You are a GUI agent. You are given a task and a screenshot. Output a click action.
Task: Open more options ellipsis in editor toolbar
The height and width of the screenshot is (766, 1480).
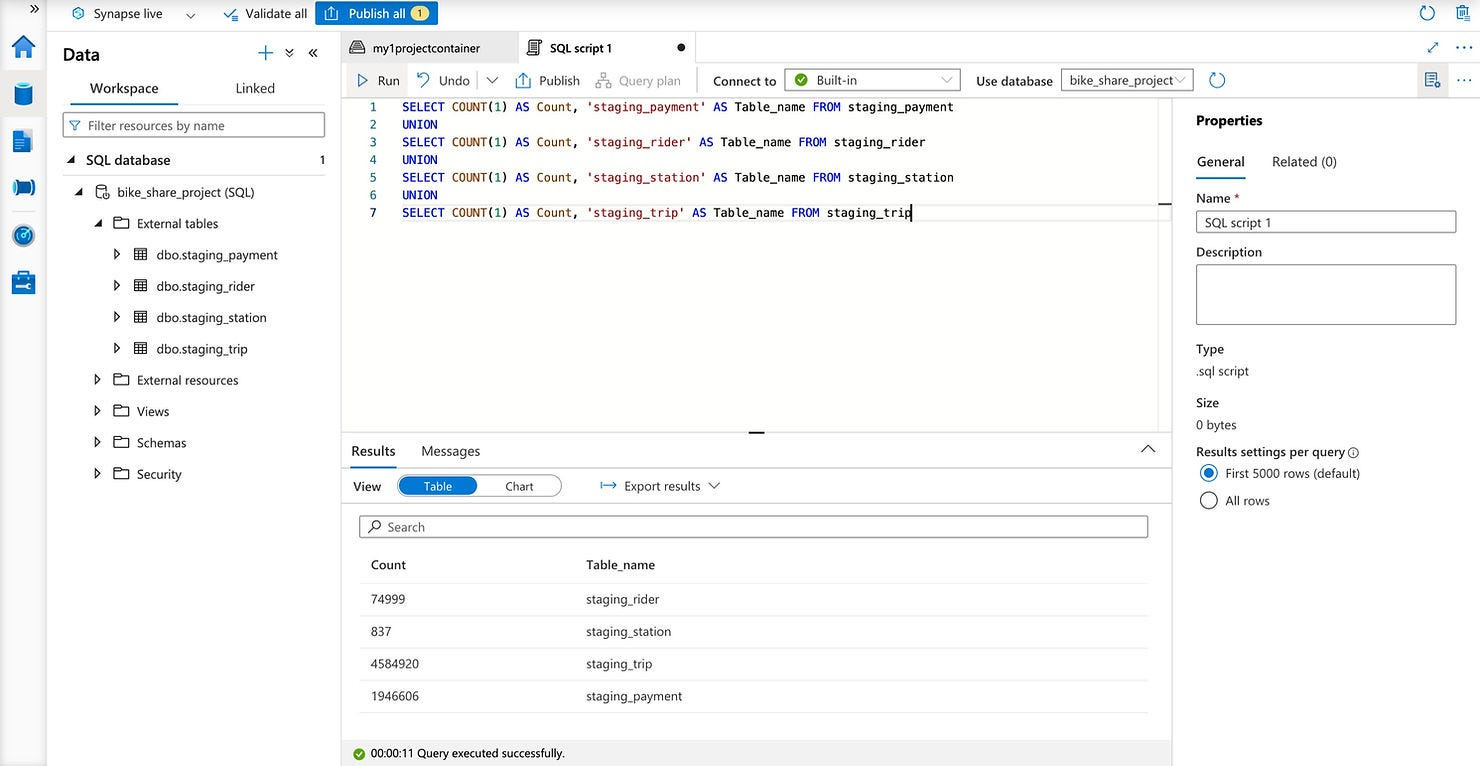click(x=1464, y=80)
